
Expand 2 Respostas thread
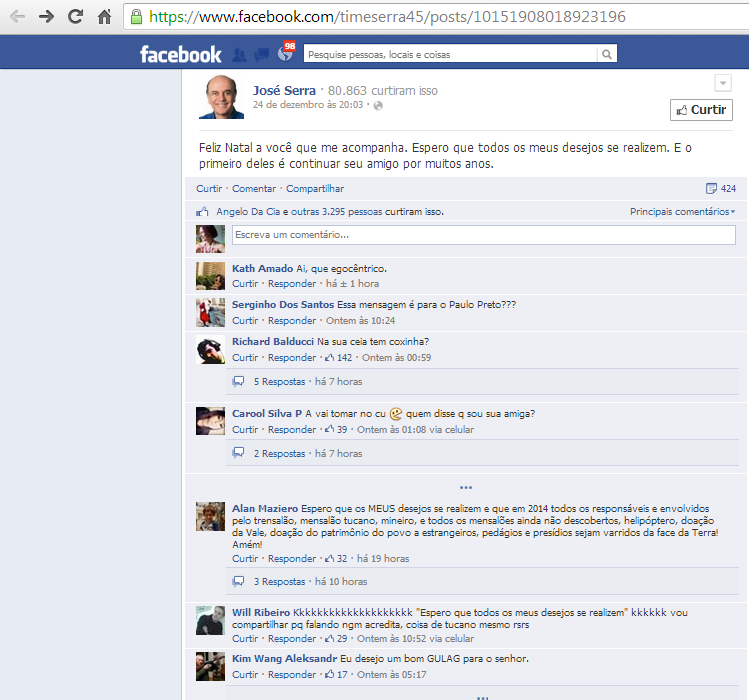279,453
